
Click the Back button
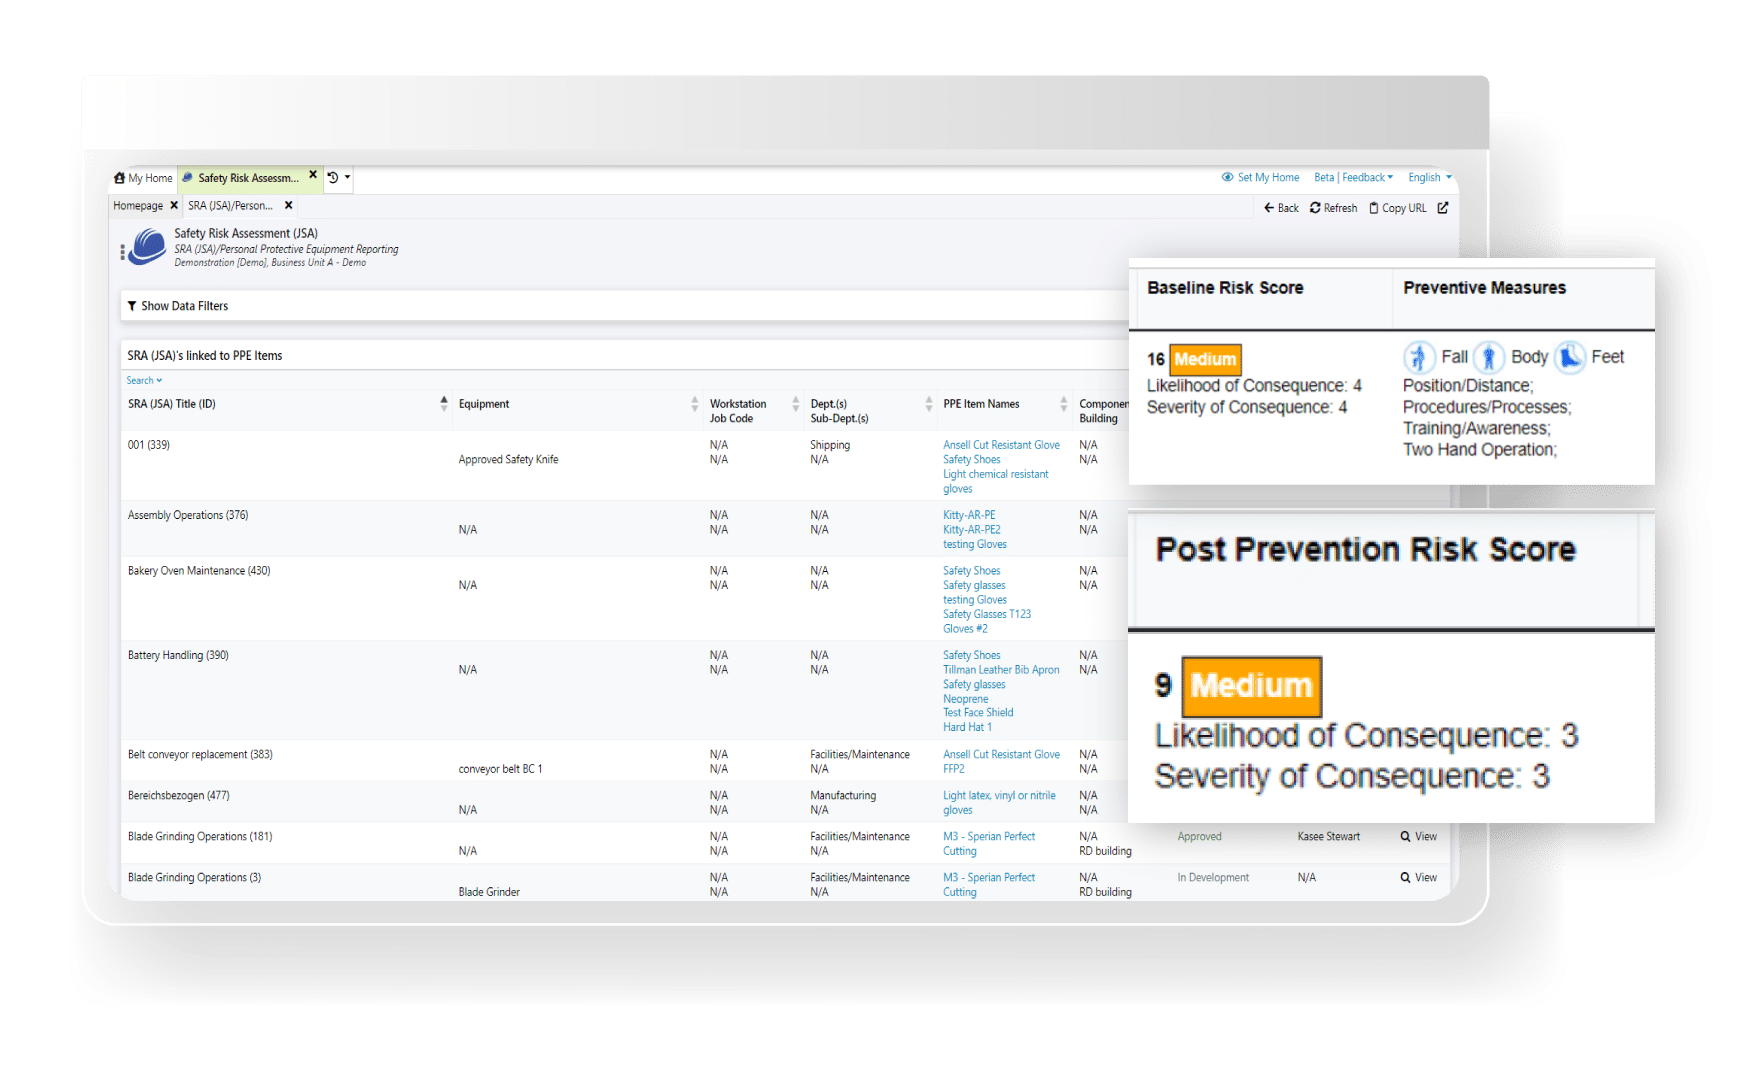[x=1280, y=207]
